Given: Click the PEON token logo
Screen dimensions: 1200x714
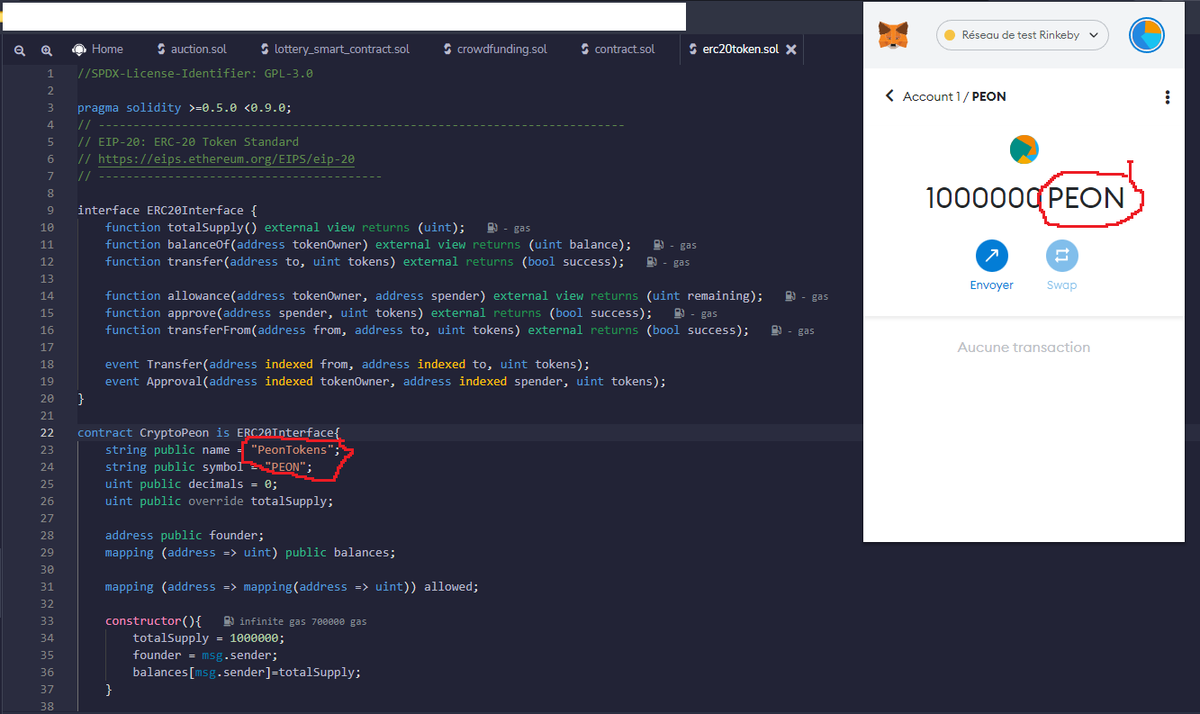Looking at the screenshot, I should point(1024,150).
